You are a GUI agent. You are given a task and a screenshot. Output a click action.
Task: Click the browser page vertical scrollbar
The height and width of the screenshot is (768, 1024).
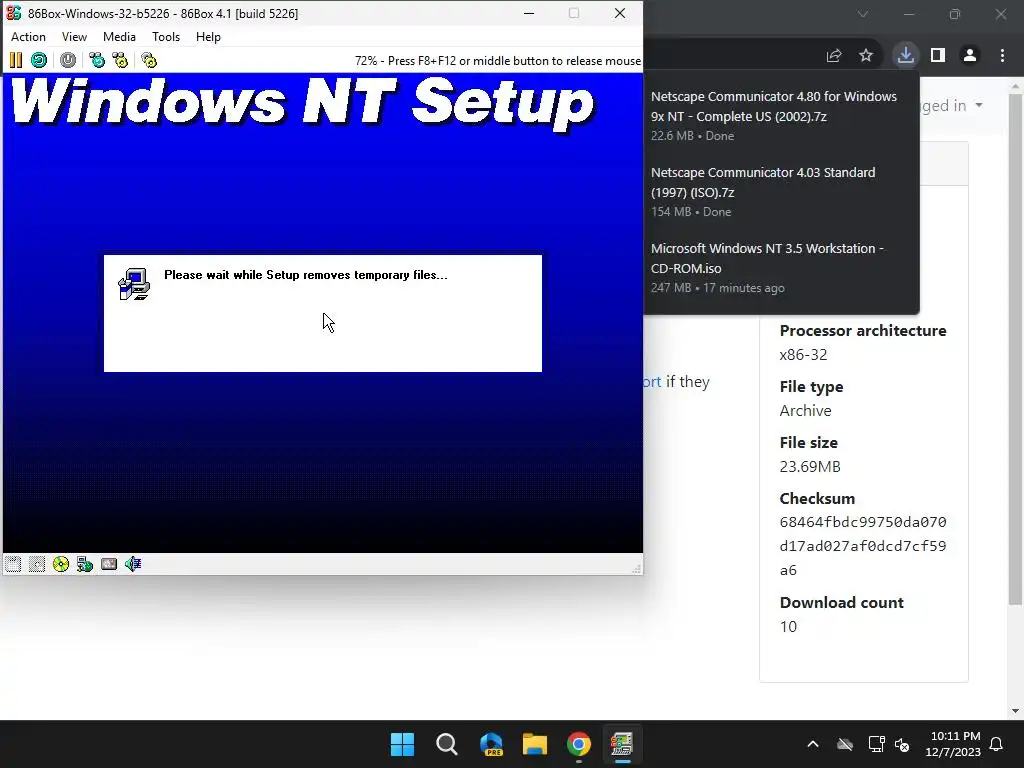tap(1015, 351)
